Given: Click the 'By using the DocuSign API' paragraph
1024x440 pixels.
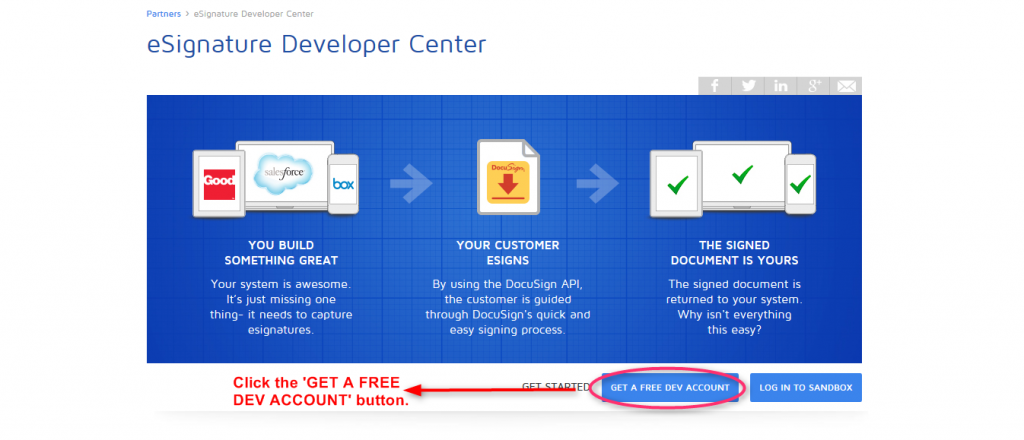Looking at the screenshot, I should (508, 307).
